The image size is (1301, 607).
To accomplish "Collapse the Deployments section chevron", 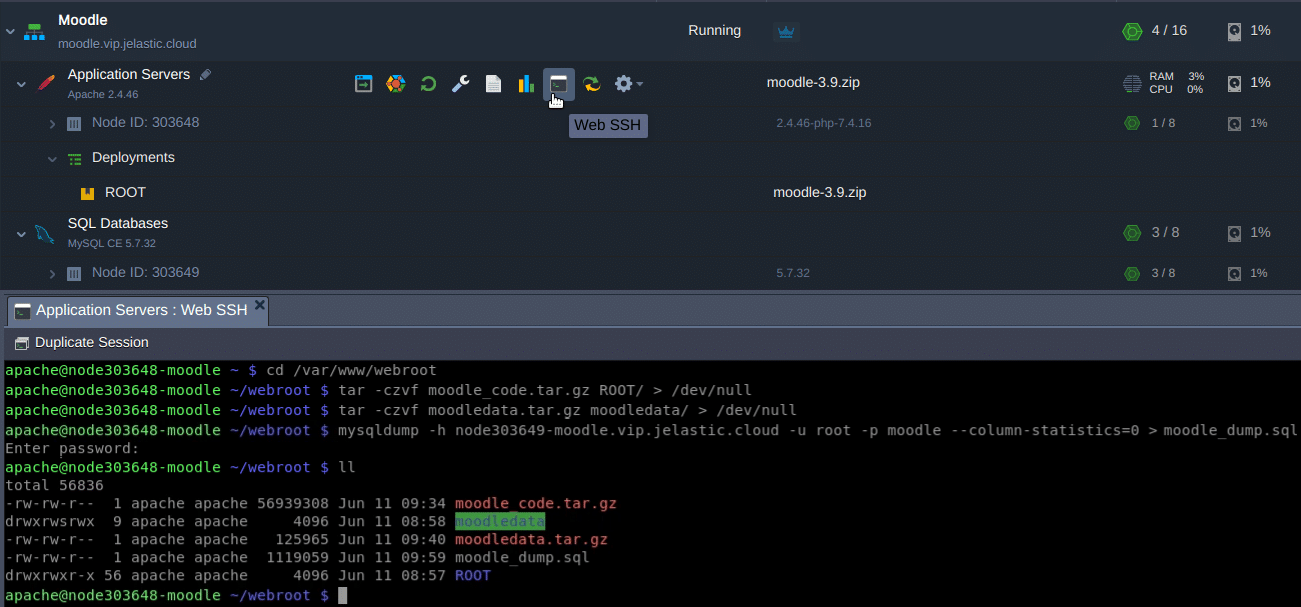I will pos(52,159).
